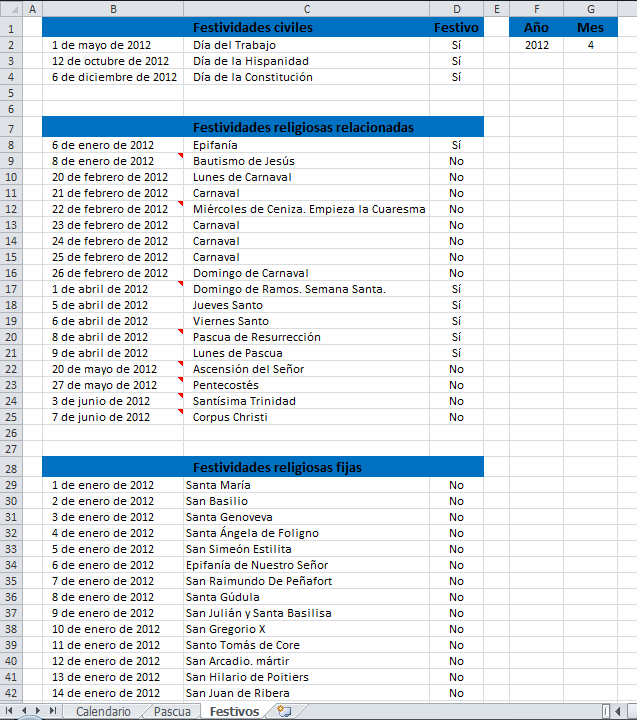The width and height of the screenshot is (637, 720).
Task: Click 'Lunes de Pascua' cell
Action: coord(307,353)
